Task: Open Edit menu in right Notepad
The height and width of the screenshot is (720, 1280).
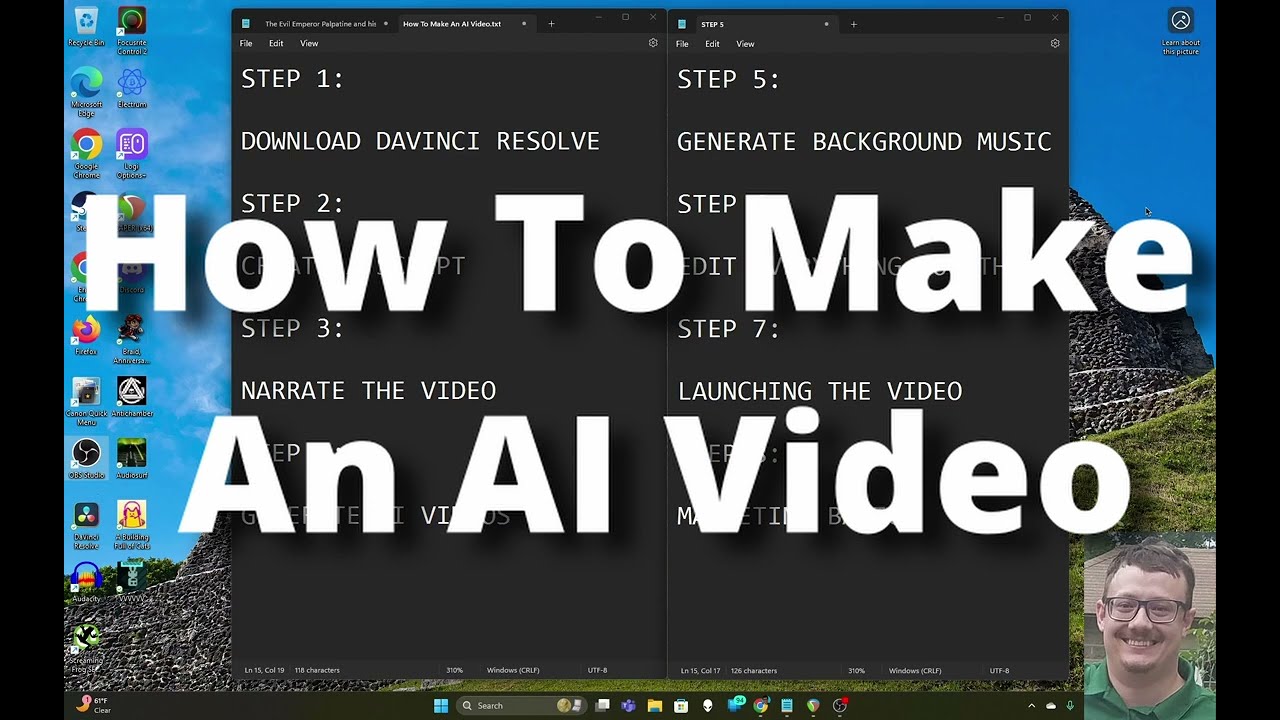Action: click(712, 43)
